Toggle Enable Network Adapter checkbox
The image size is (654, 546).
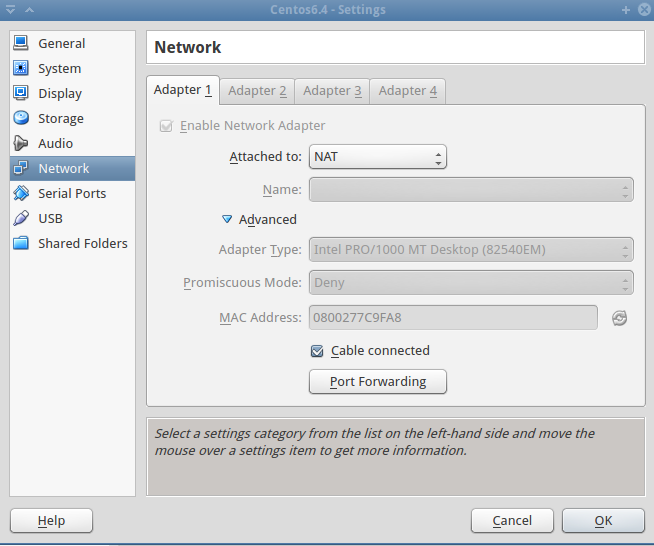click(166, 126)
